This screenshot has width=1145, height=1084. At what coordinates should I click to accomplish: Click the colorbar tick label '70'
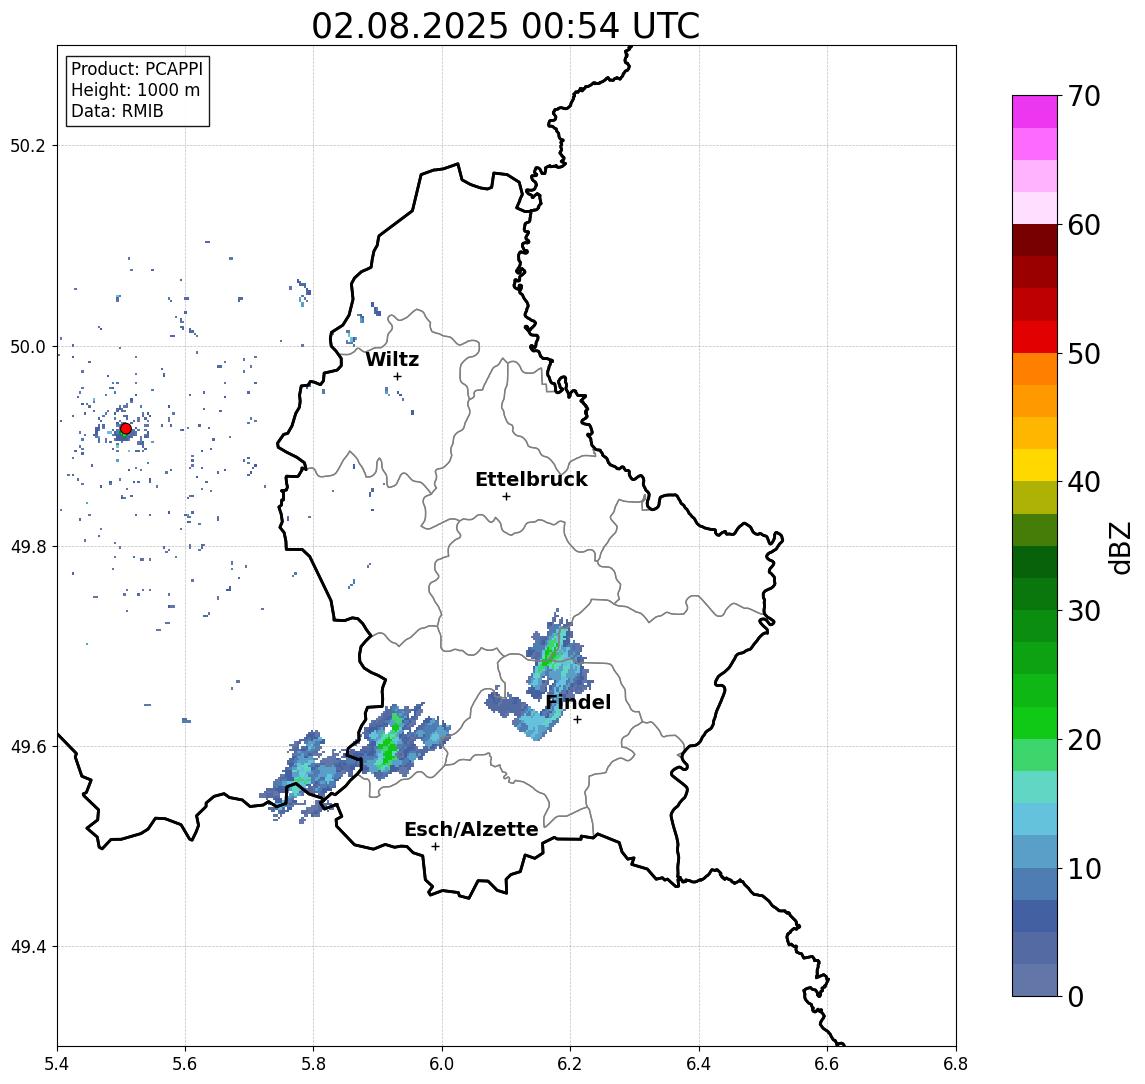[x=1084, y=96]
